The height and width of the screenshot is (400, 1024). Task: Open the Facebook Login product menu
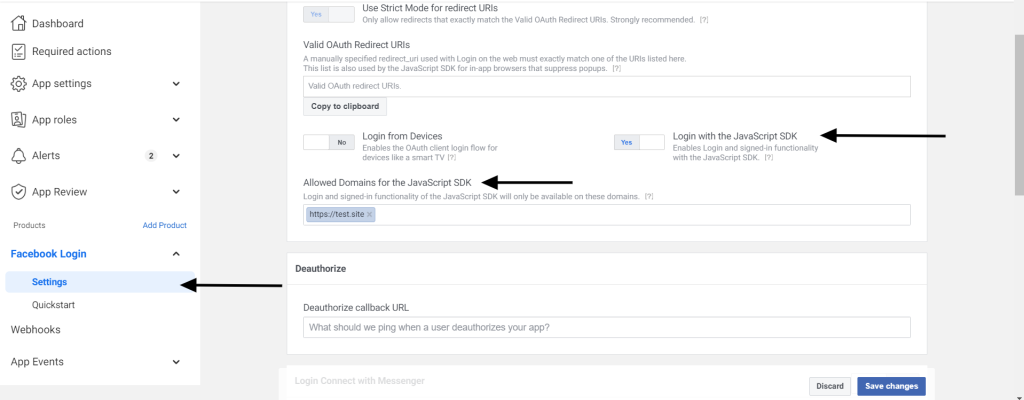coord(48,254)
